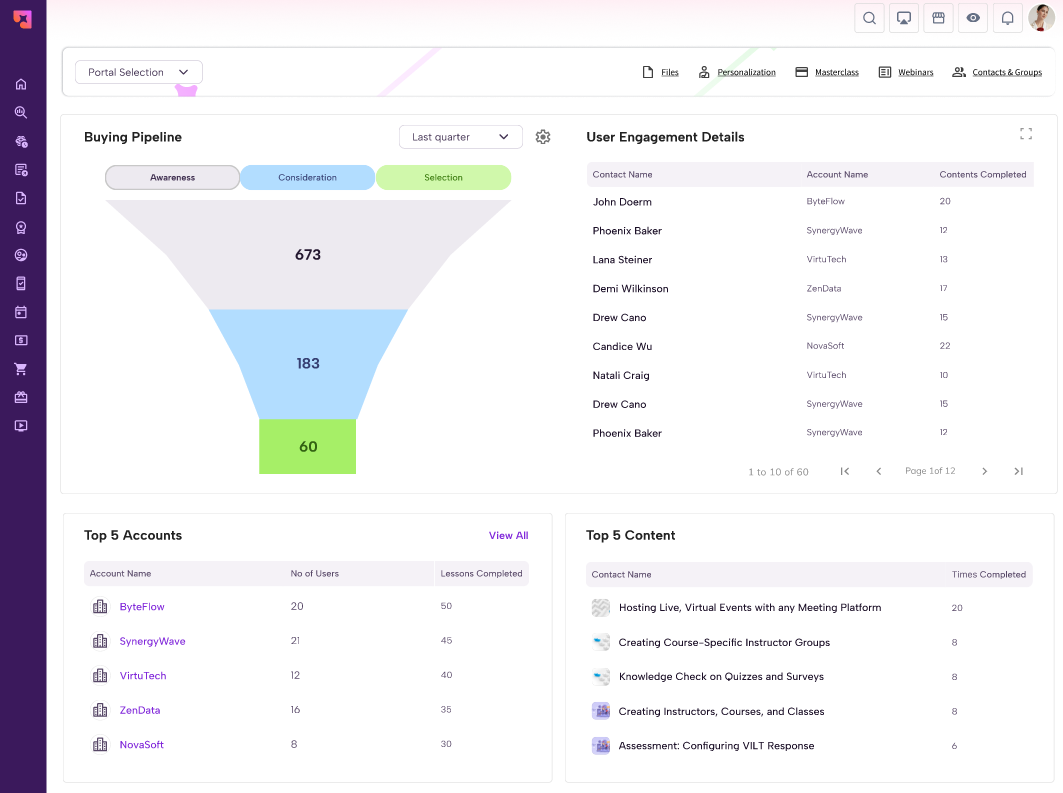Viewport: 1063px width, 793px height.
Task: Open the ByteFlow account link
Action: pos(144,606)
